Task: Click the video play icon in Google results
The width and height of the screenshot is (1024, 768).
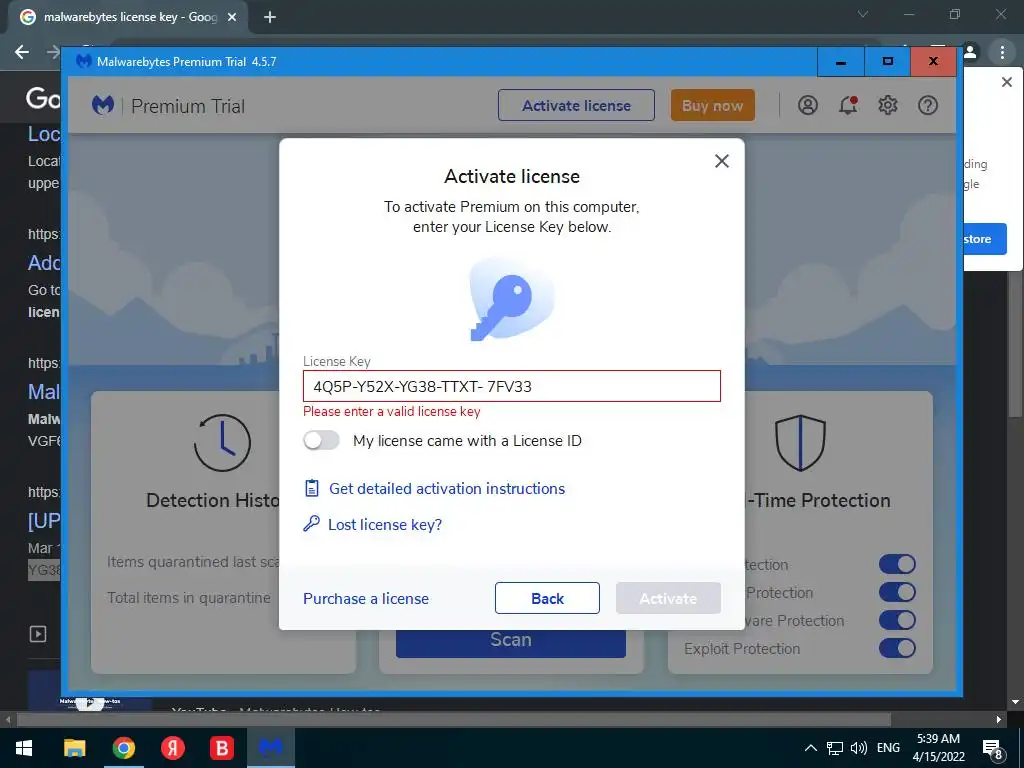Action: tap(38, 633)
